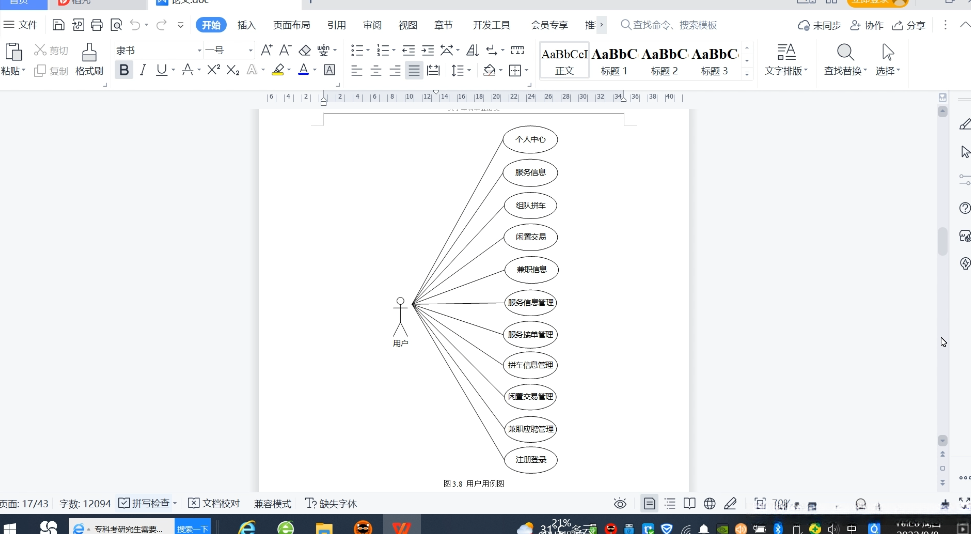The width and height of the screenshot is (971, 534).
Task: Click the 分享 share button
Action: (908, 25)
